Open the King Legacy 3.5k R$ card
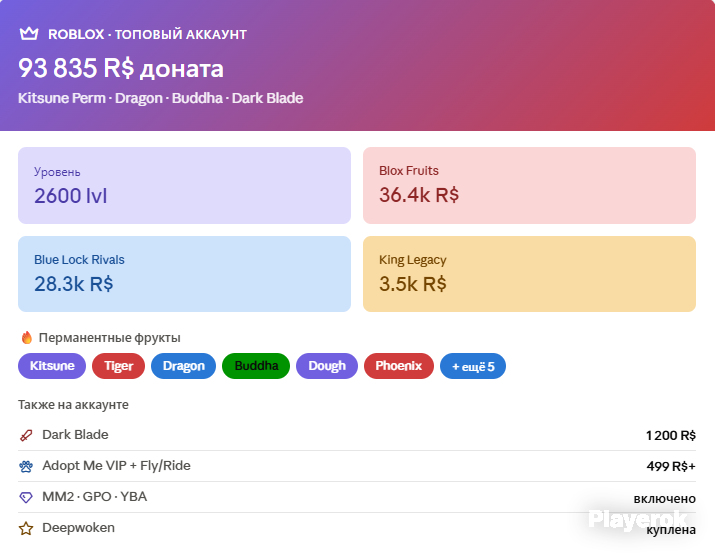 tap(529, 274)
